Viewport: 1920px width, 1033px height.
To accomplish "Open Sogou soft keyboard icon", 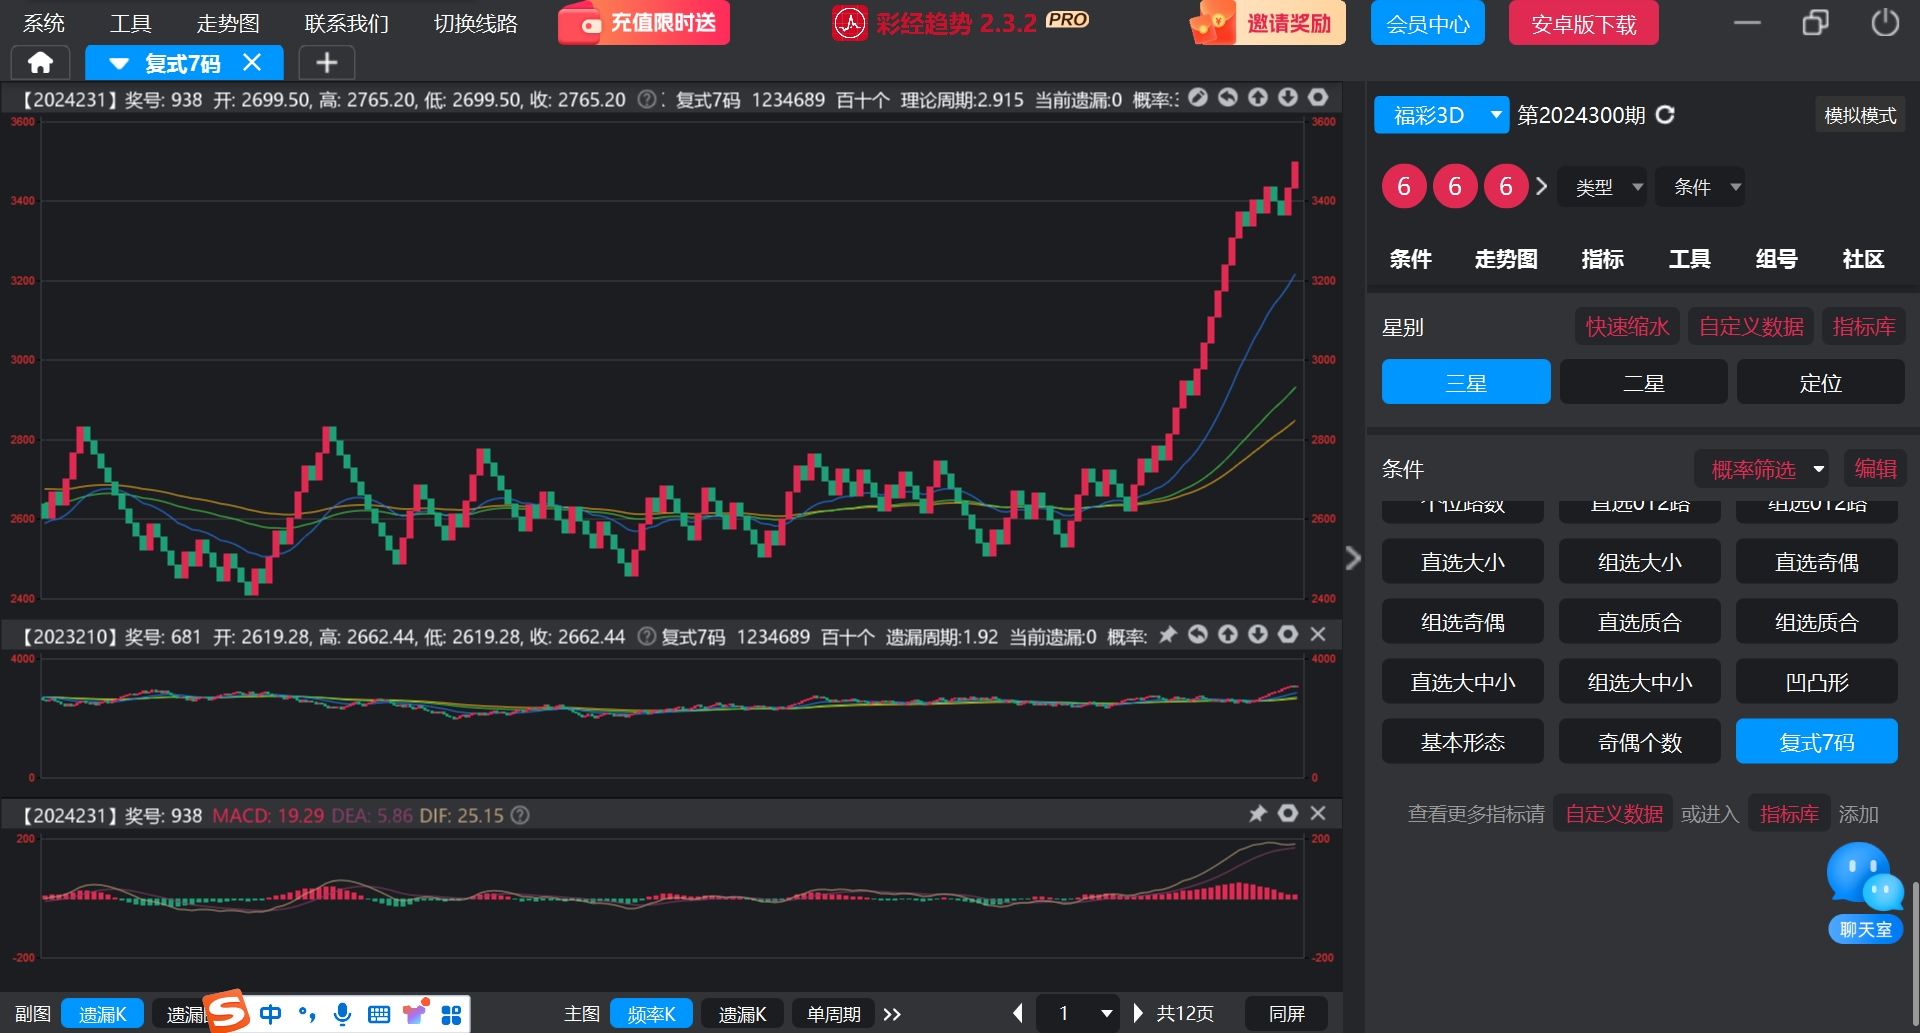I will tap(379, 1014).
